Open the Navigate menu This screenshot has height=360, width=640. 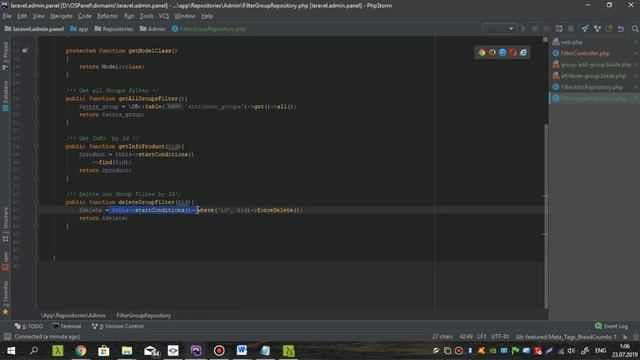pyautogui.click(x=61, y=16)
